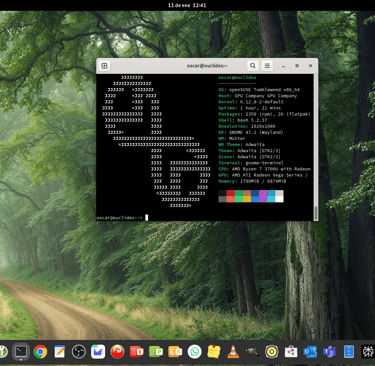375x366 pixels.
Task: Click the white swatch in the bottom color row
Action: pos(279,199)
